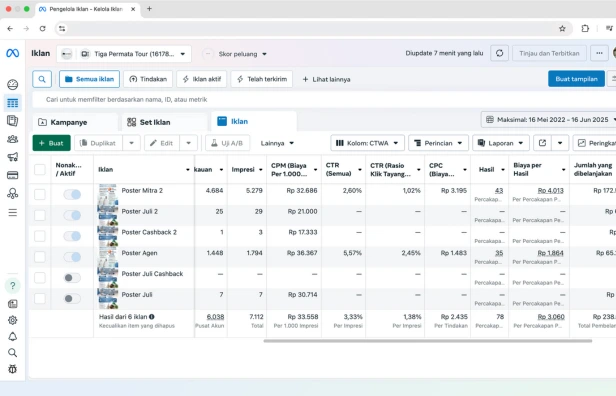This screenshot has height=396, width=616.
Task: Toggle off the Poster Cashback 2 ad
Action: point(73,236)
